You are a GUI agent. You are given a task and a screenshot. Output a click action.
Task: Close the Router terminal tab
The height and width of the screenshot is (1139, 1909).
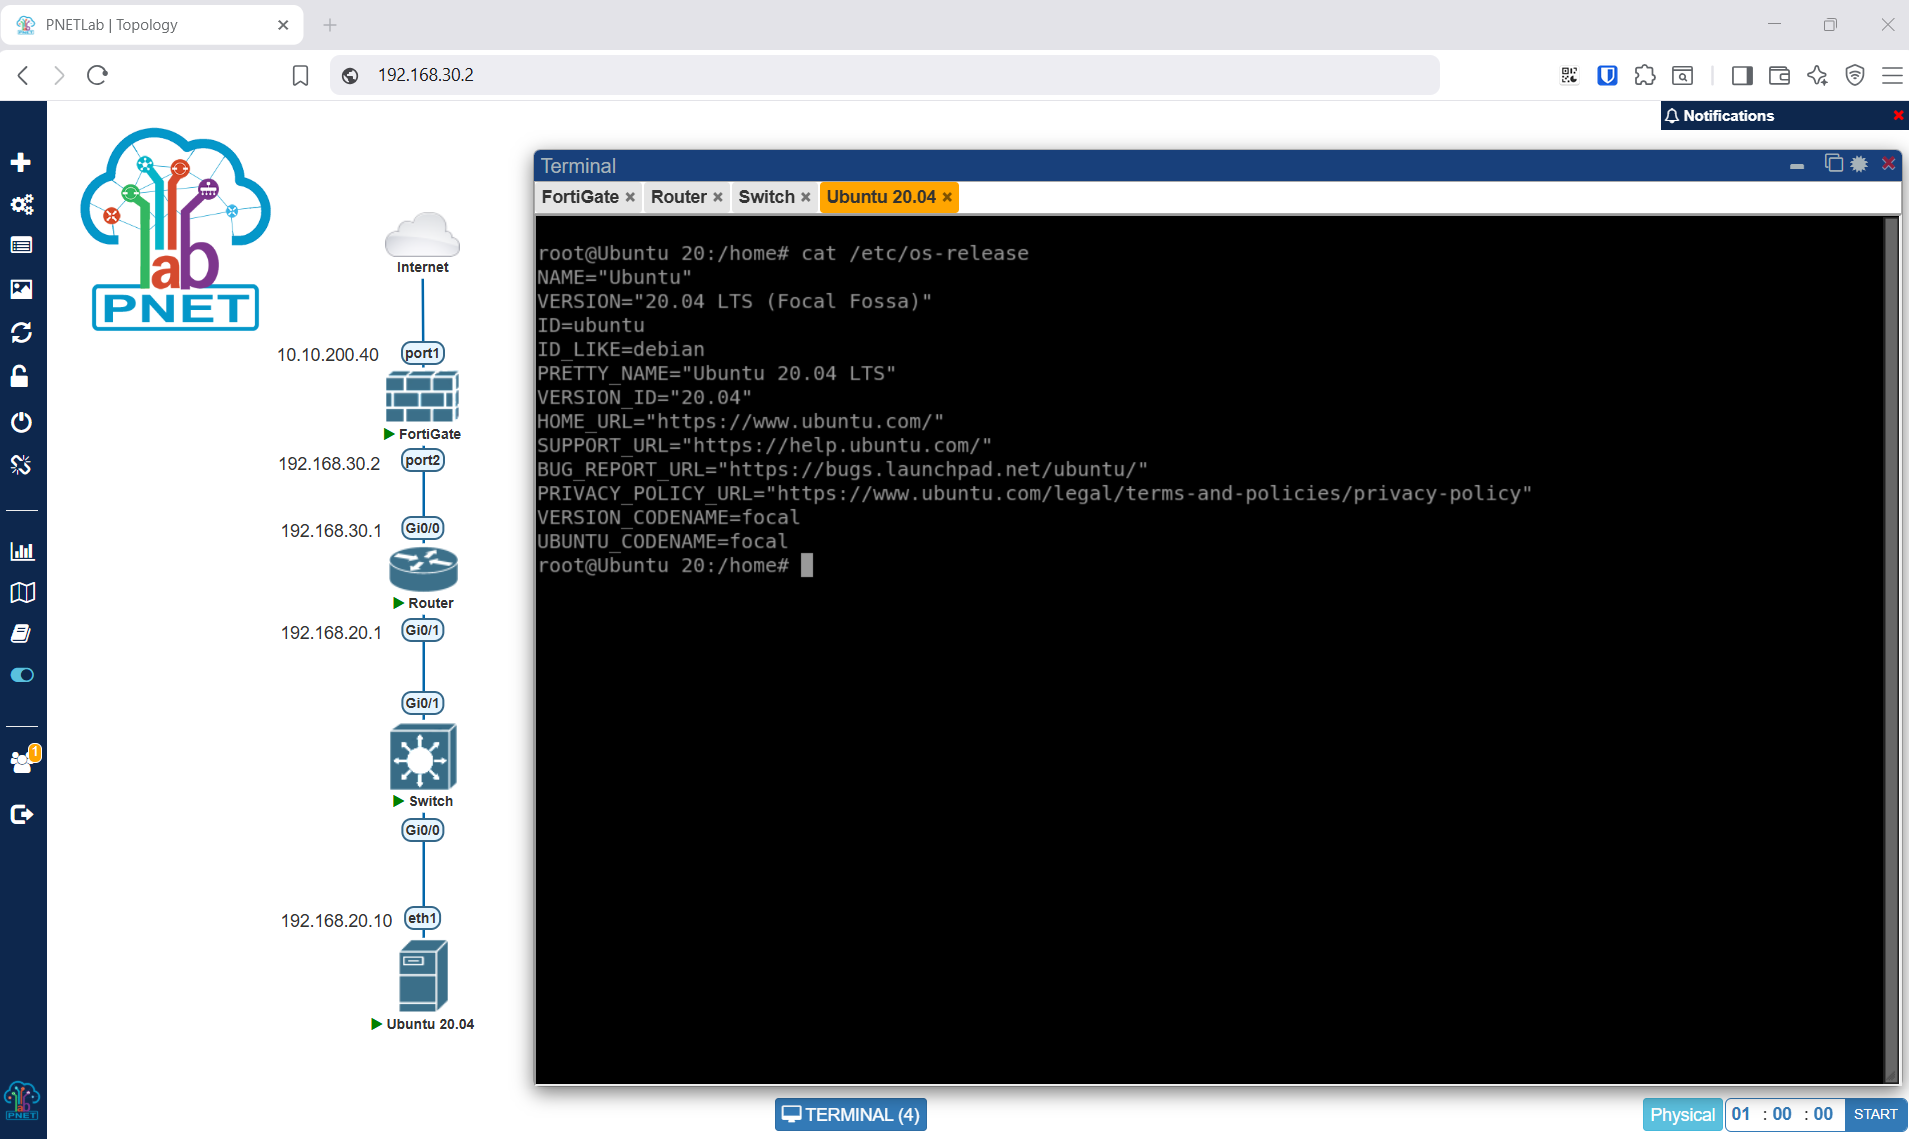pyautogui.click(x=718, y=198)
